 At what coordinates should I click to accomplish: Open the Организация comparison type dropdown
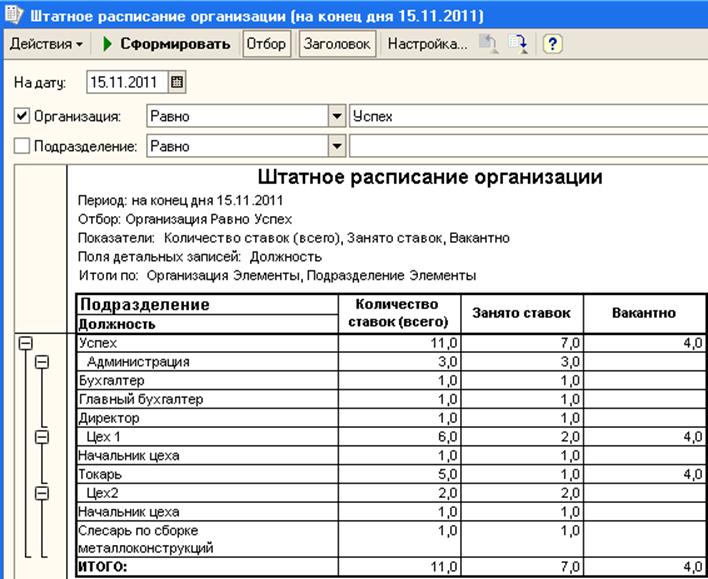click(337, 116)
